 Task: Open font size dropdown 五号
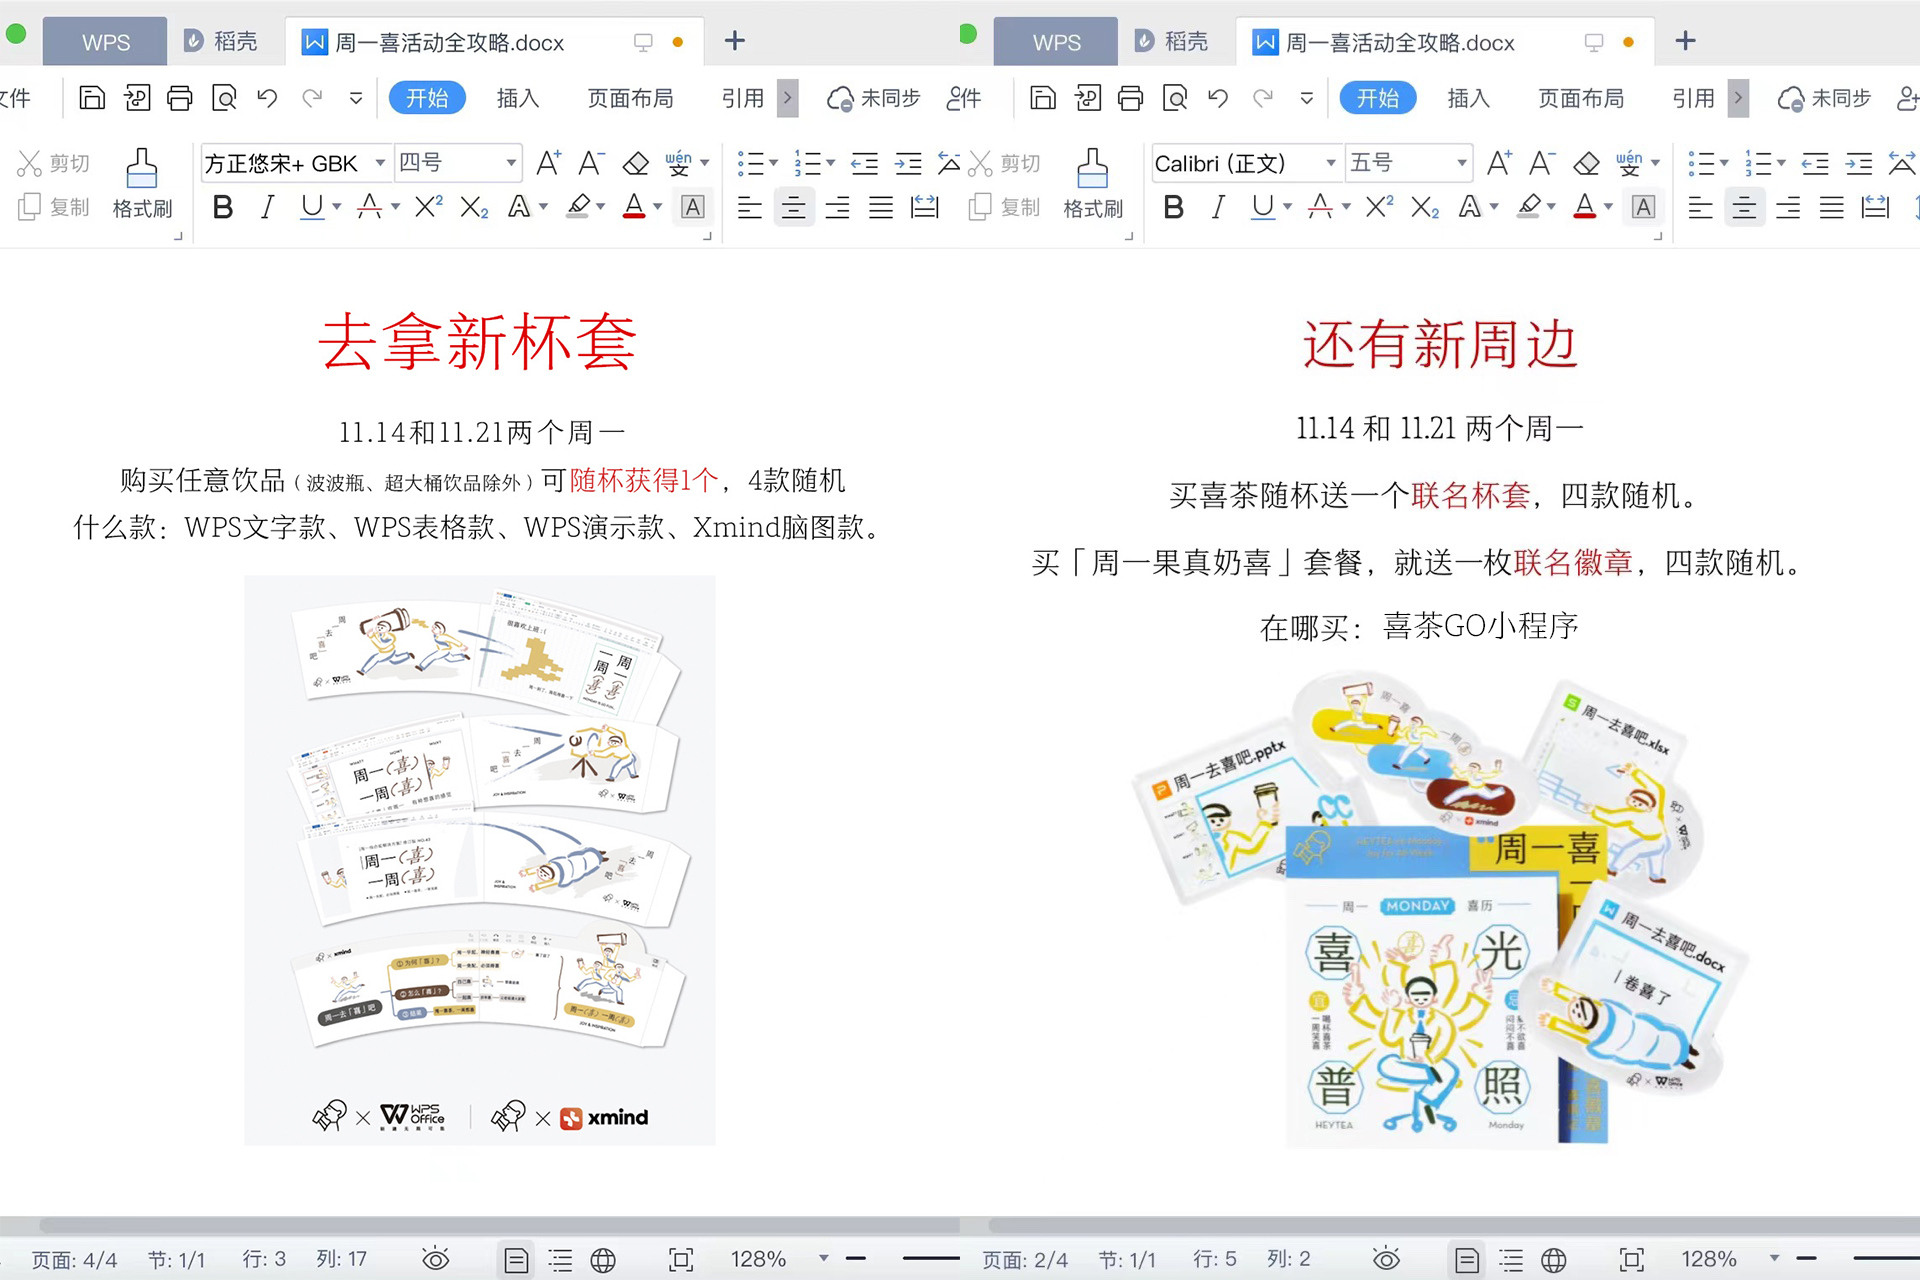pyautogui.click(x=1462, y=163)
